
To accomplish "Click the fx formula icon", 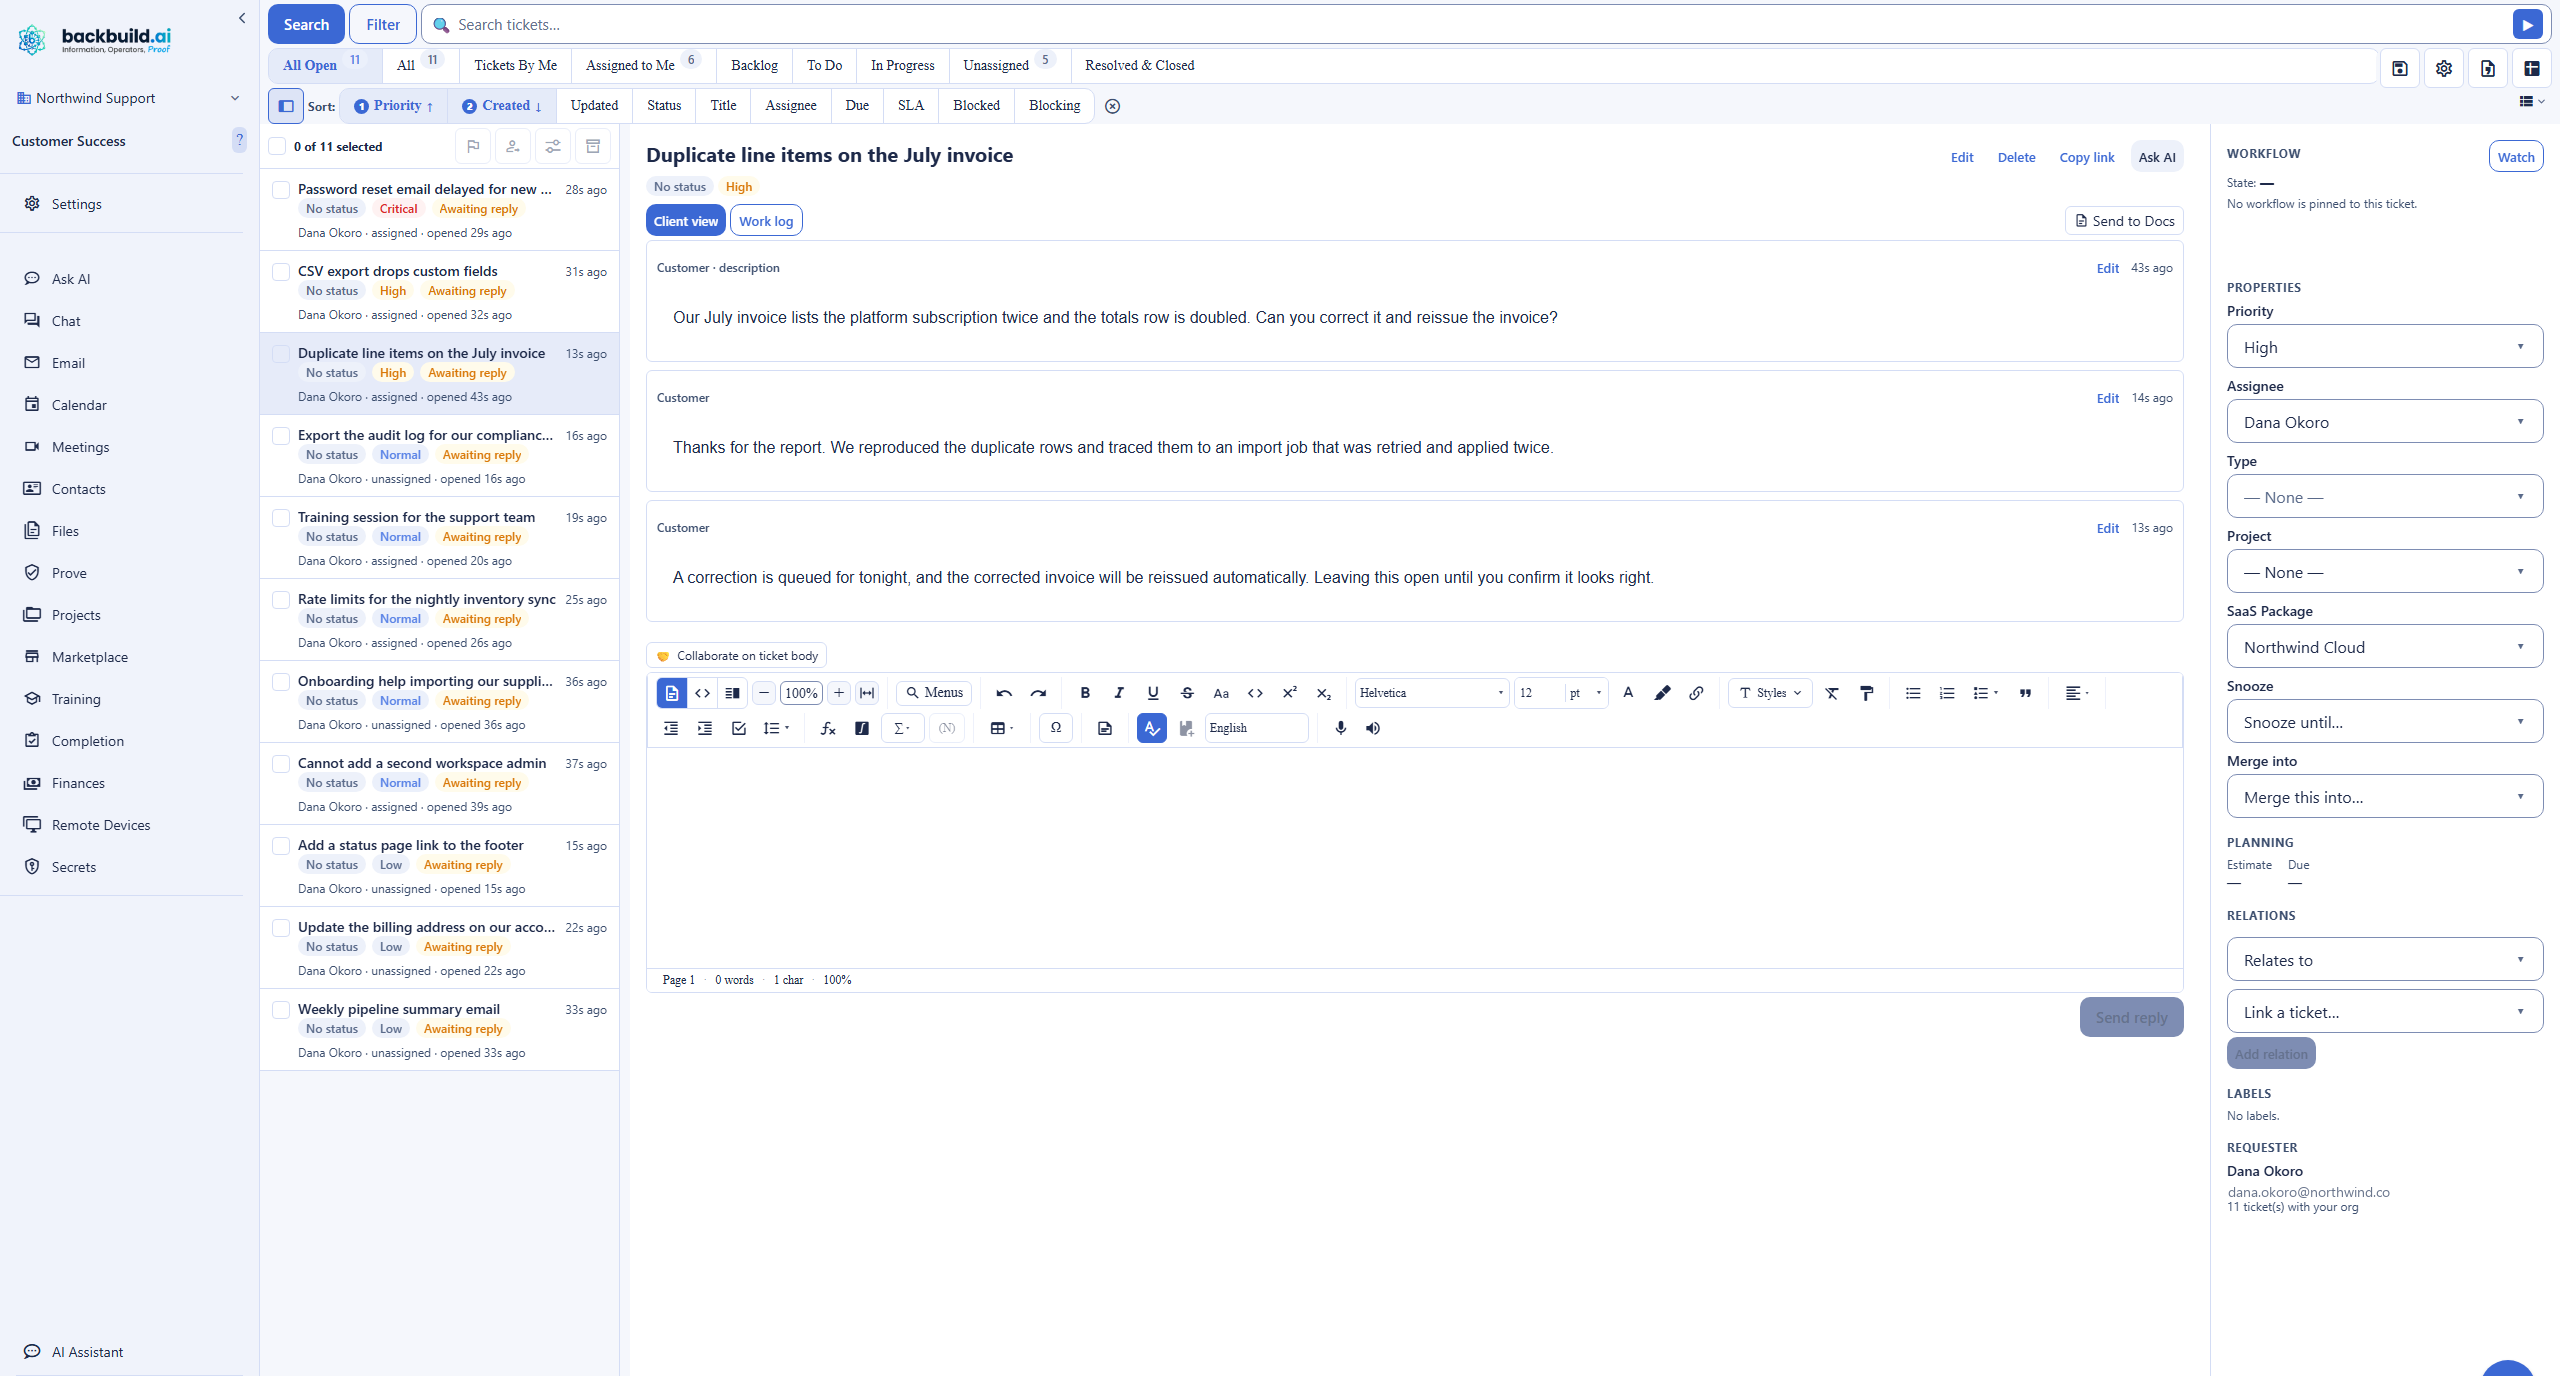I will [828, 728].
